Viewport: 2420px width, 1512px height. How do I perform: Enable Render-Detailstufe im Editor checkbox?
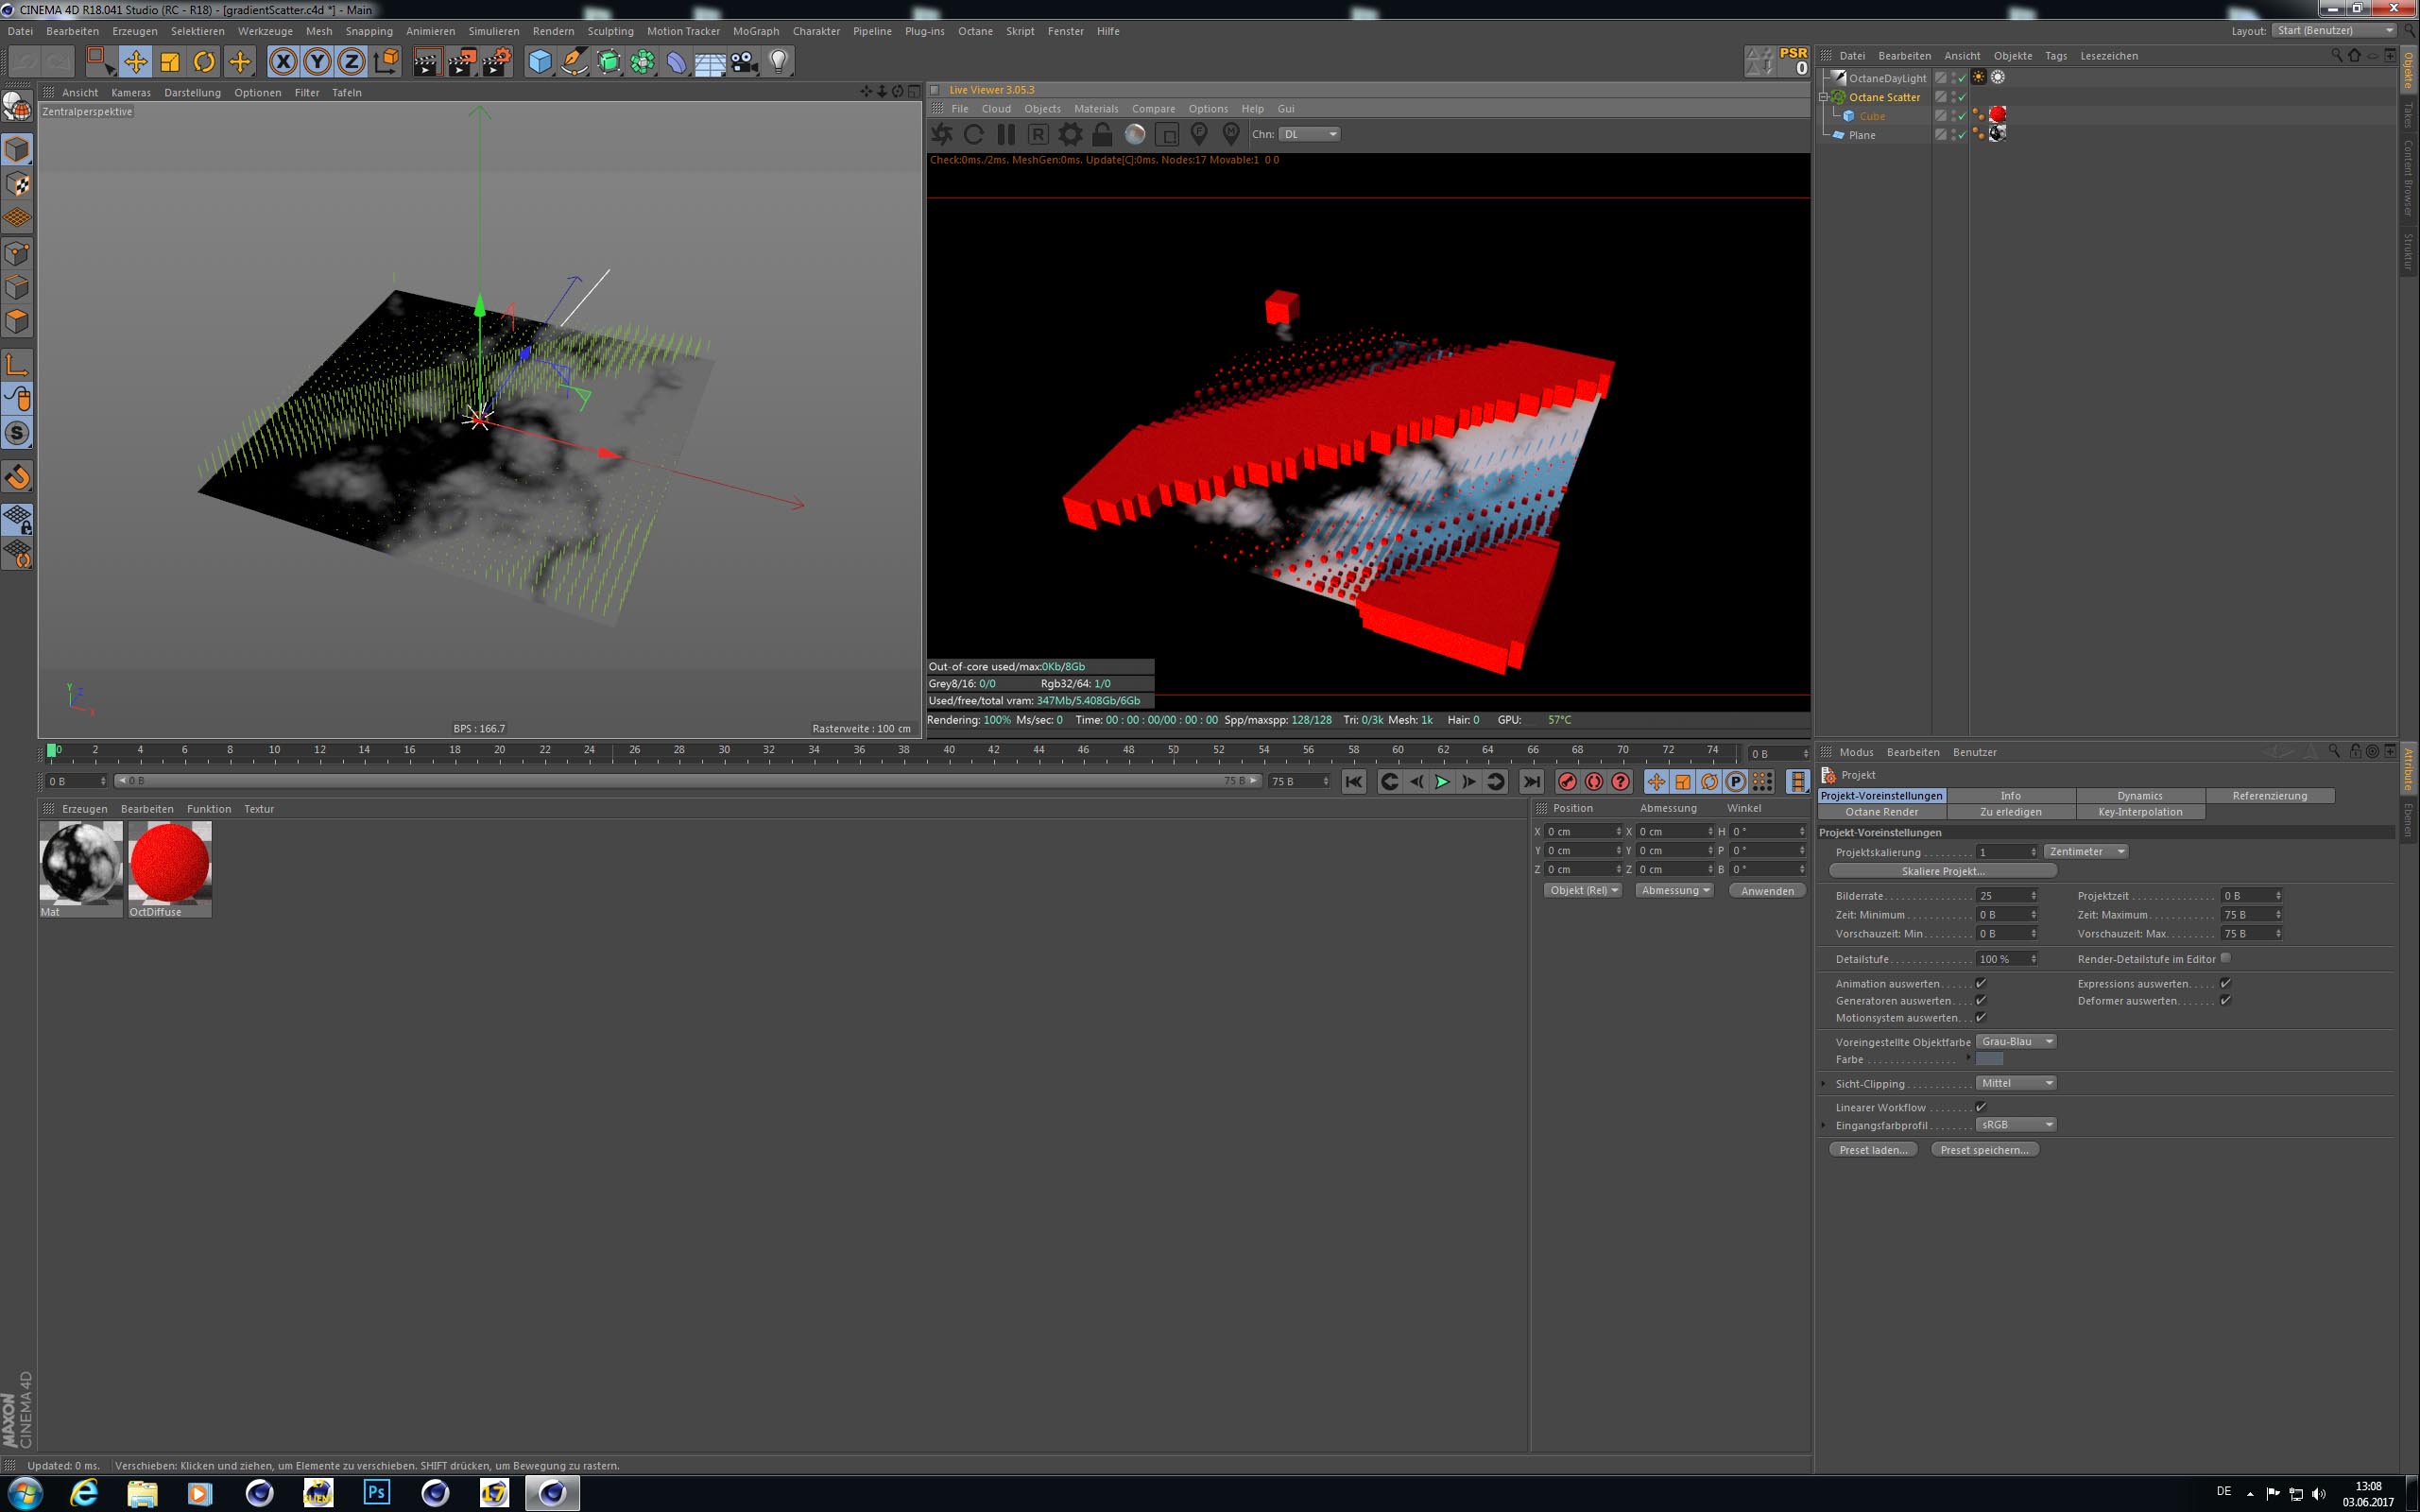2225,958
